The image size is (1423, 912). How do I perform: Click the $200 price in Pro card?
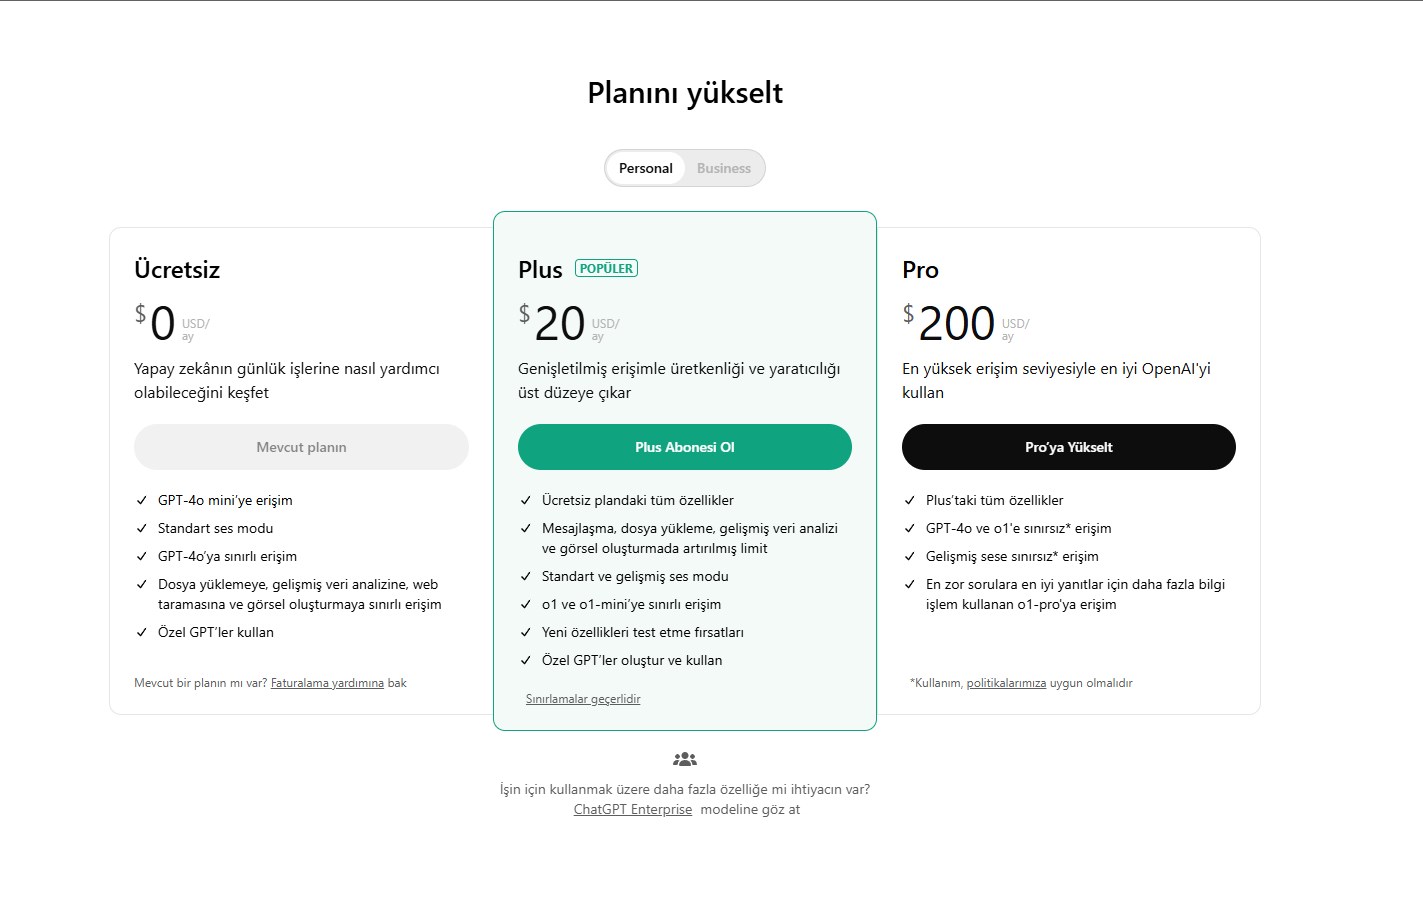pyautogui.click(x=956, y=323)
